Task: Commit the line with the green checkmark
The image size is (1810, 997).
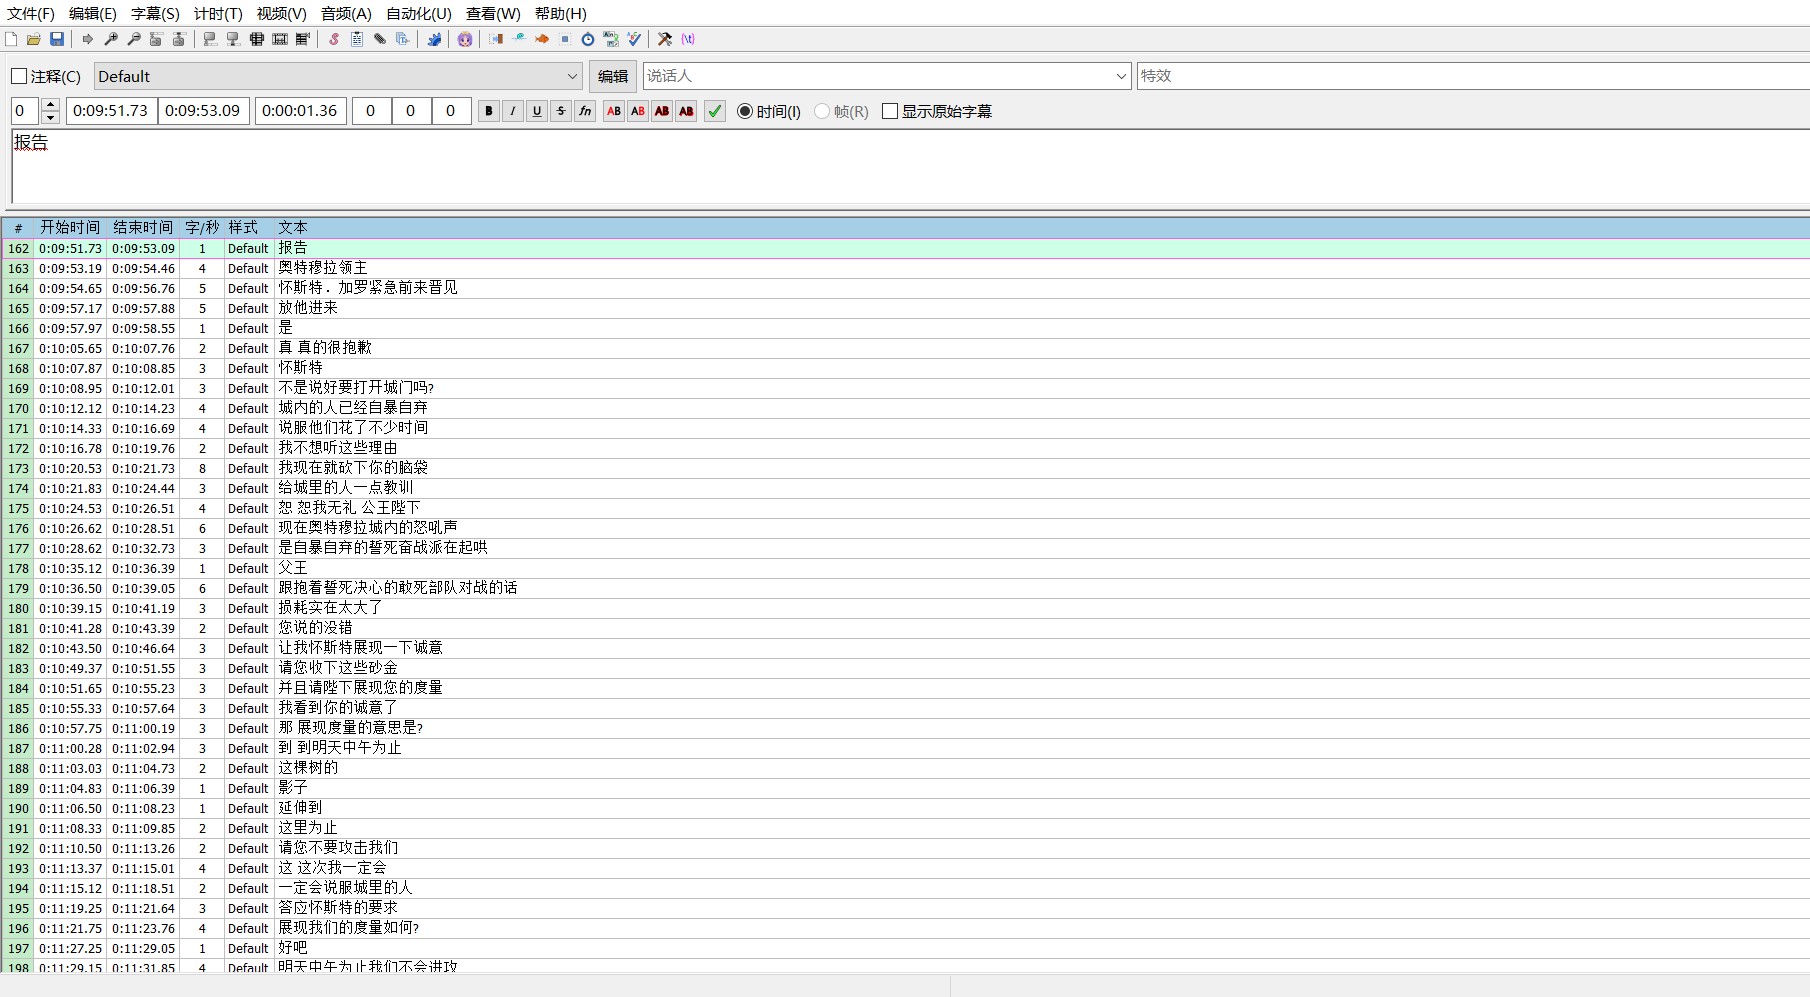Action: point(715,111)
